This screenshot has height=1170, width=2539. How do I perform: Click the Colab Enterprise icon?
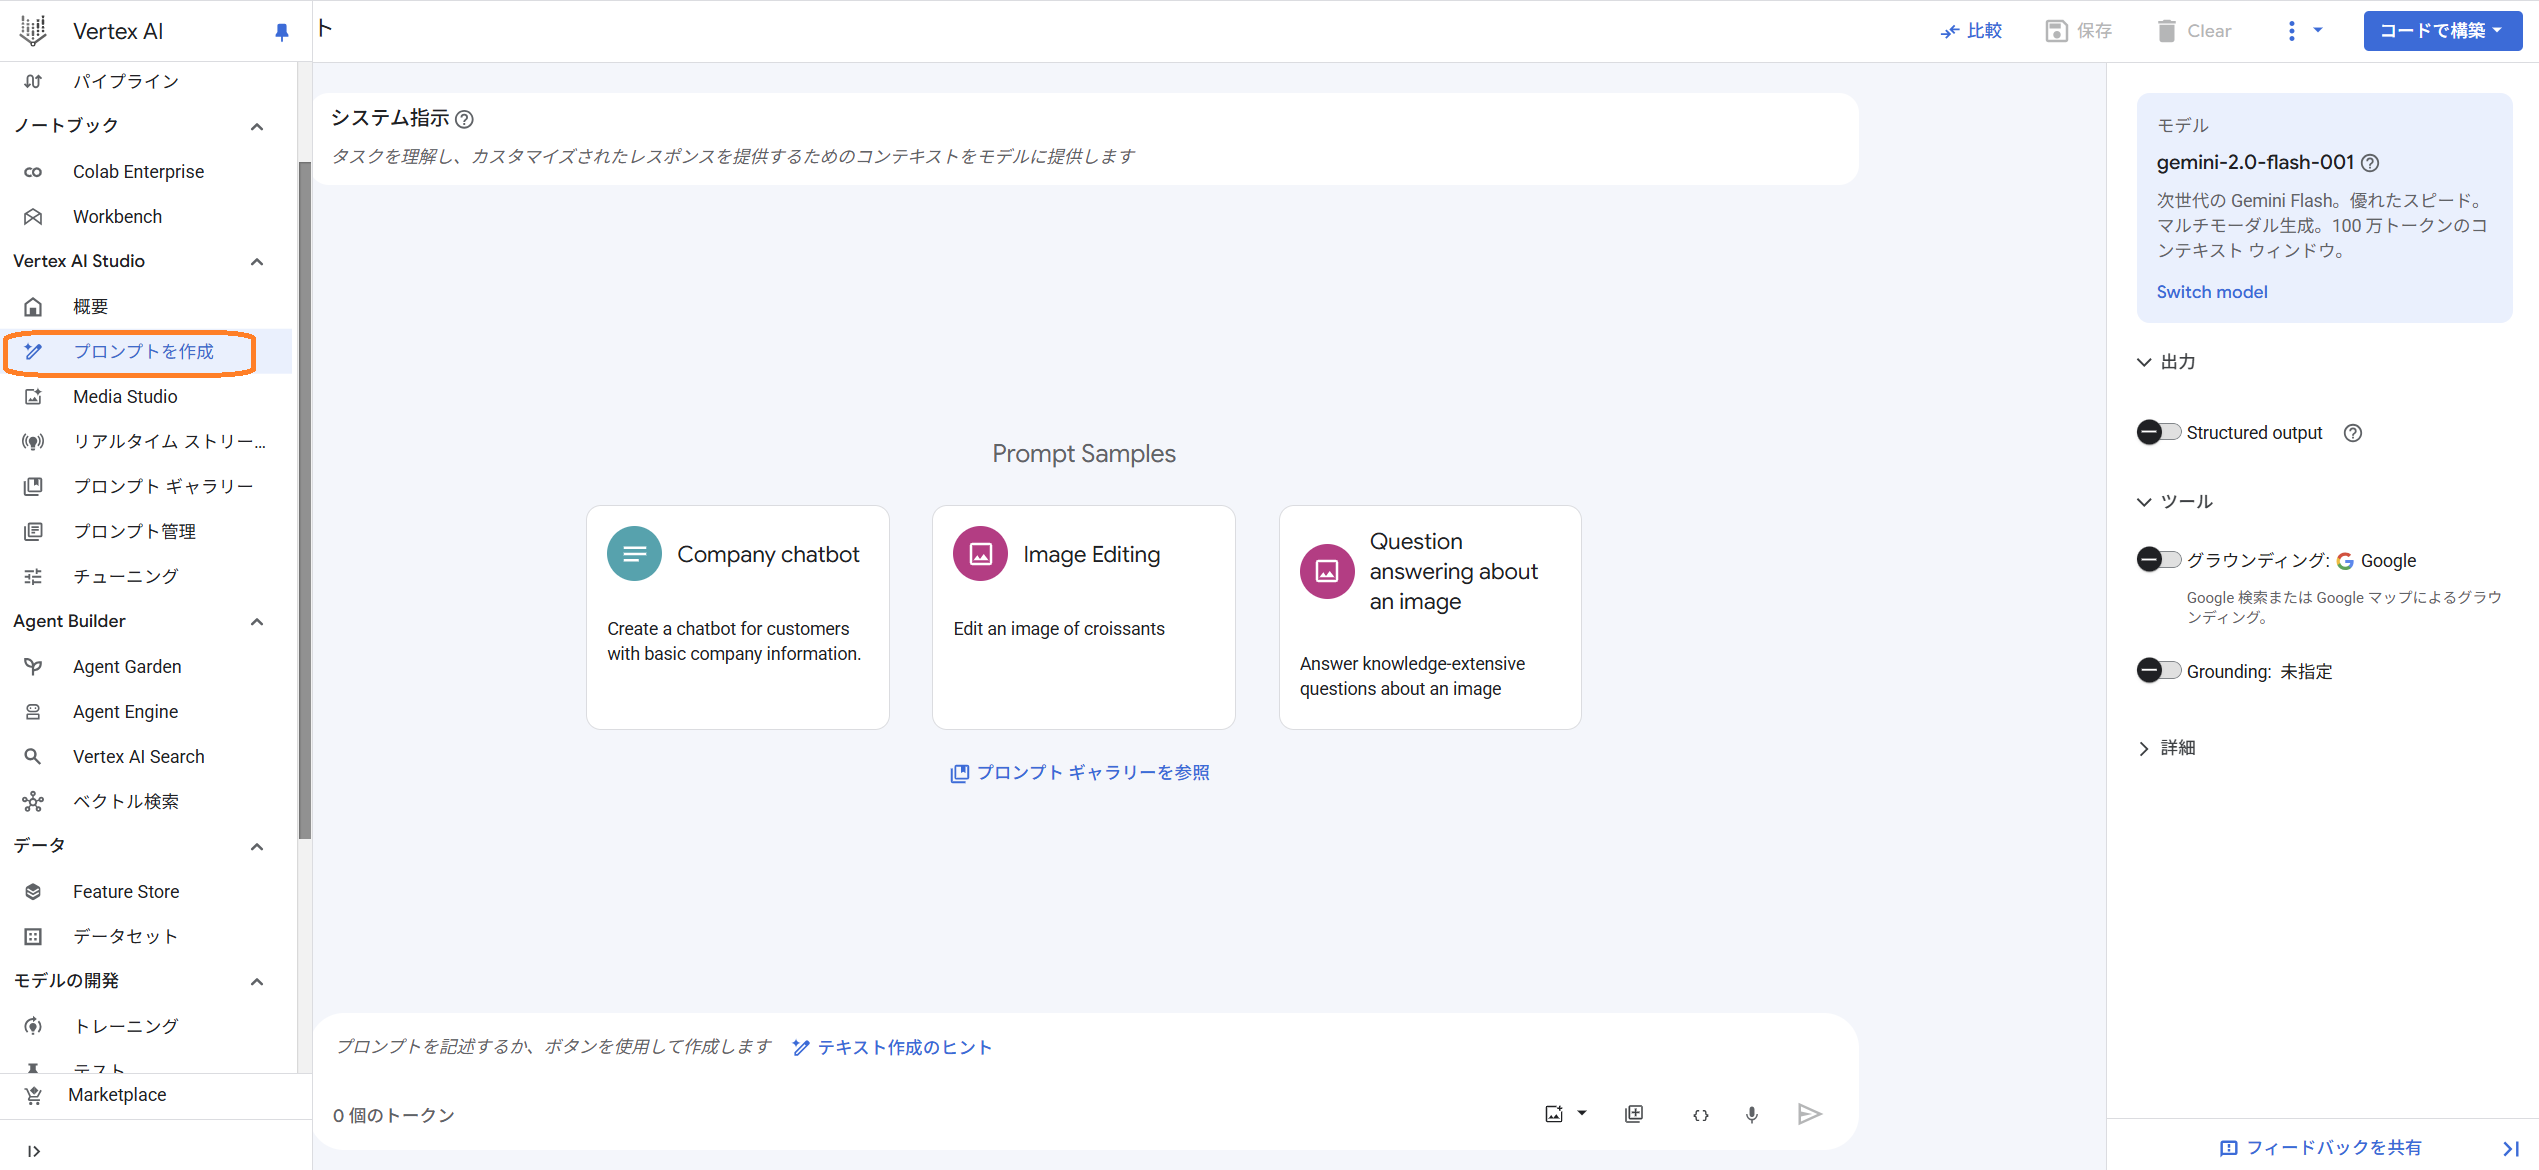[x=33, y=172]
